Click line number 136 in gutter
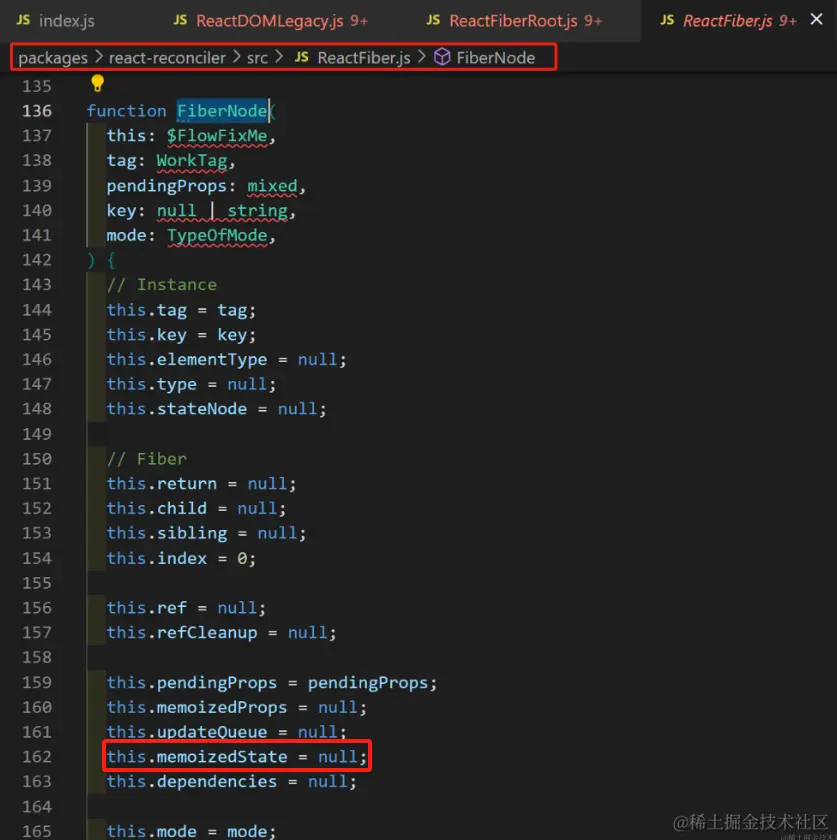The height and width of the screenshot is (840, 837). pyautogui.click(x=37, y=111)
